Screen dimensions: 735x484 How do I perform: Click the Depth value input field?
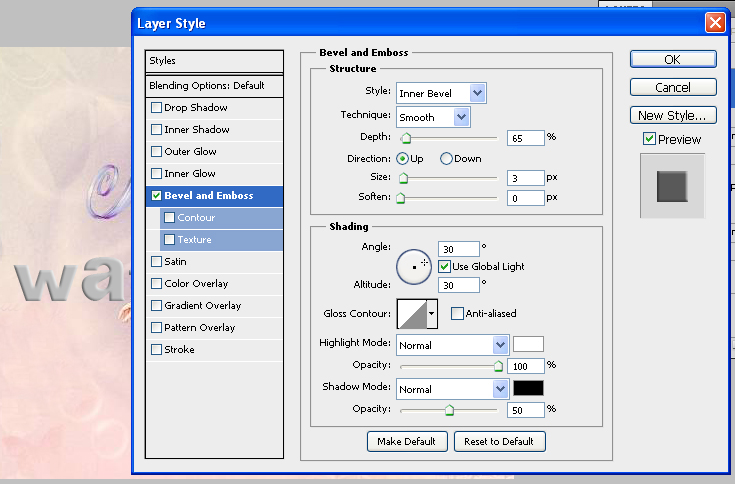tap(525, 137)
